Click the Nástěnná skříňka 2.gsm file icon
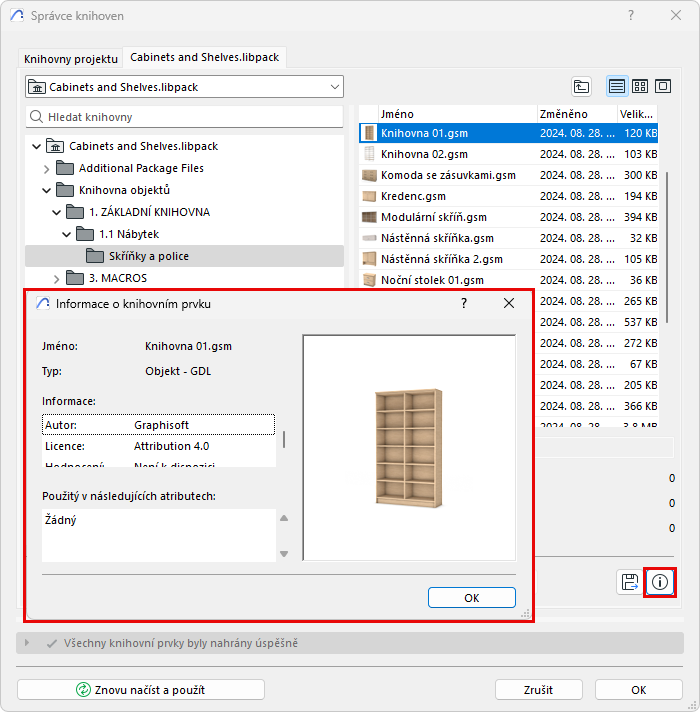The height and width of the screenshot is (712, 700). click(x=369, y=259)
